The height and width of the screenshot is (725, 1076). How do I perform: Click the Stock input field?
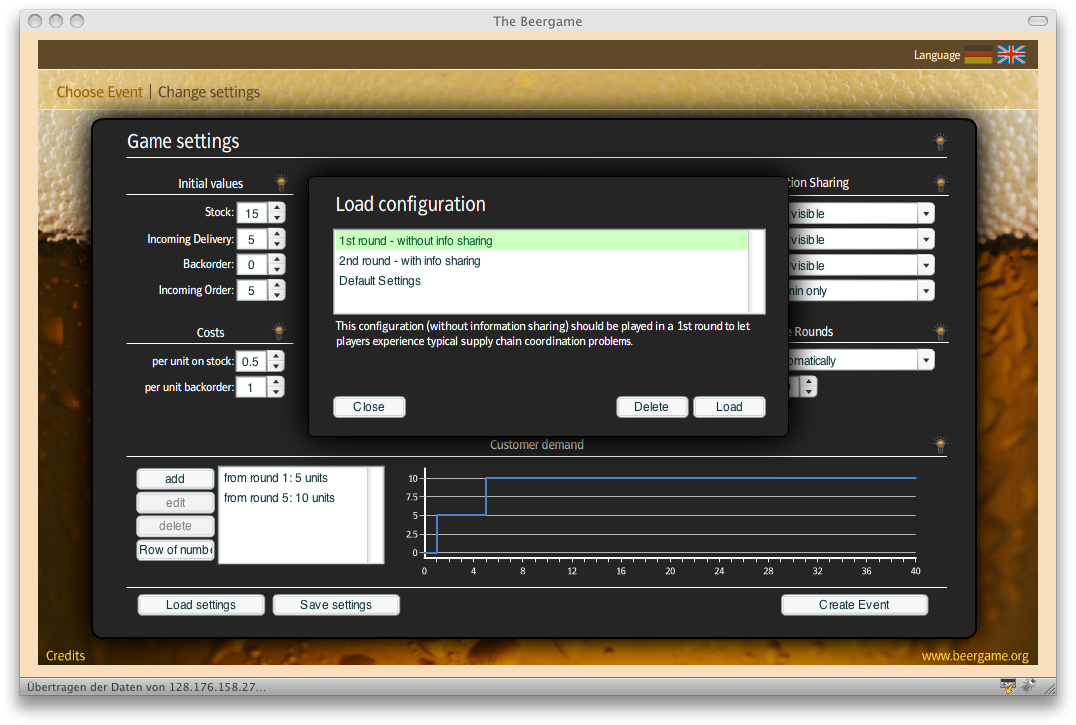pyautogui.click(x=253, y=213)
